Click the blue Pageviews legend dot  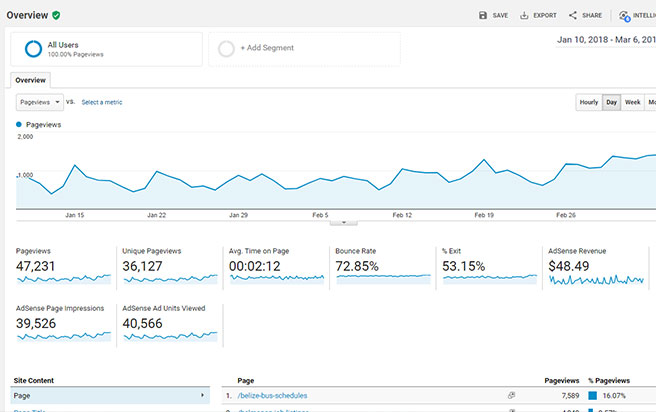pos(19,124)
